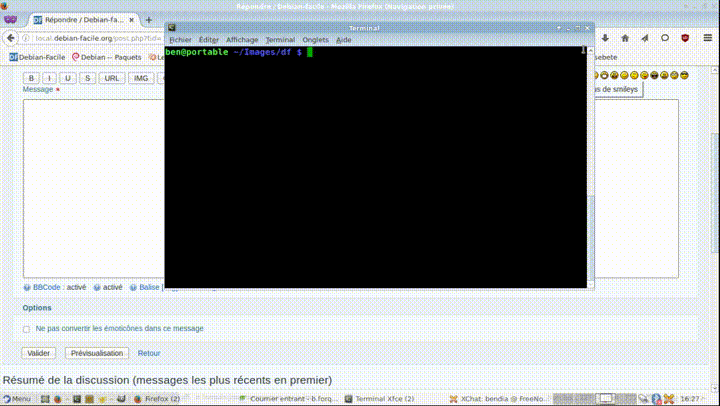Open the terminal Fichier menu
This screenshot has width=720, height=406.
(180, 40)
